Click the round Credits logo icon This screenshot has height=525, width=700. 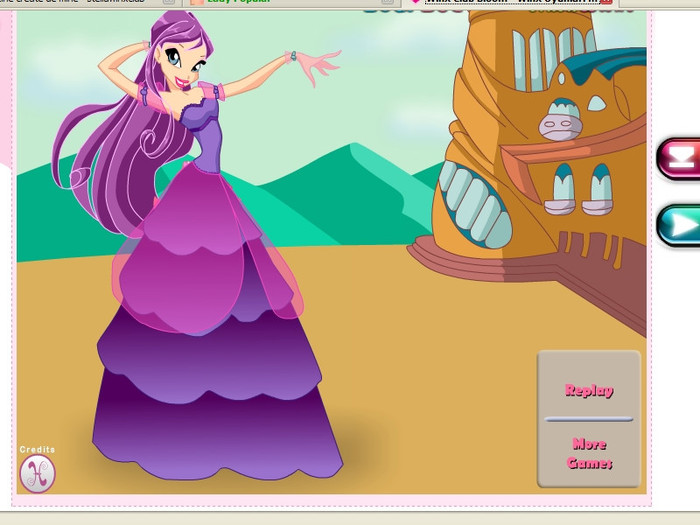pos(37,473)
